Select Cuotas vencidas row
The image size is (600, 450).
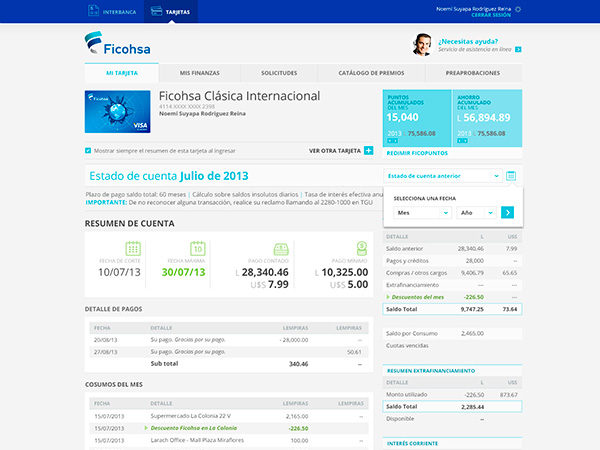452,346
